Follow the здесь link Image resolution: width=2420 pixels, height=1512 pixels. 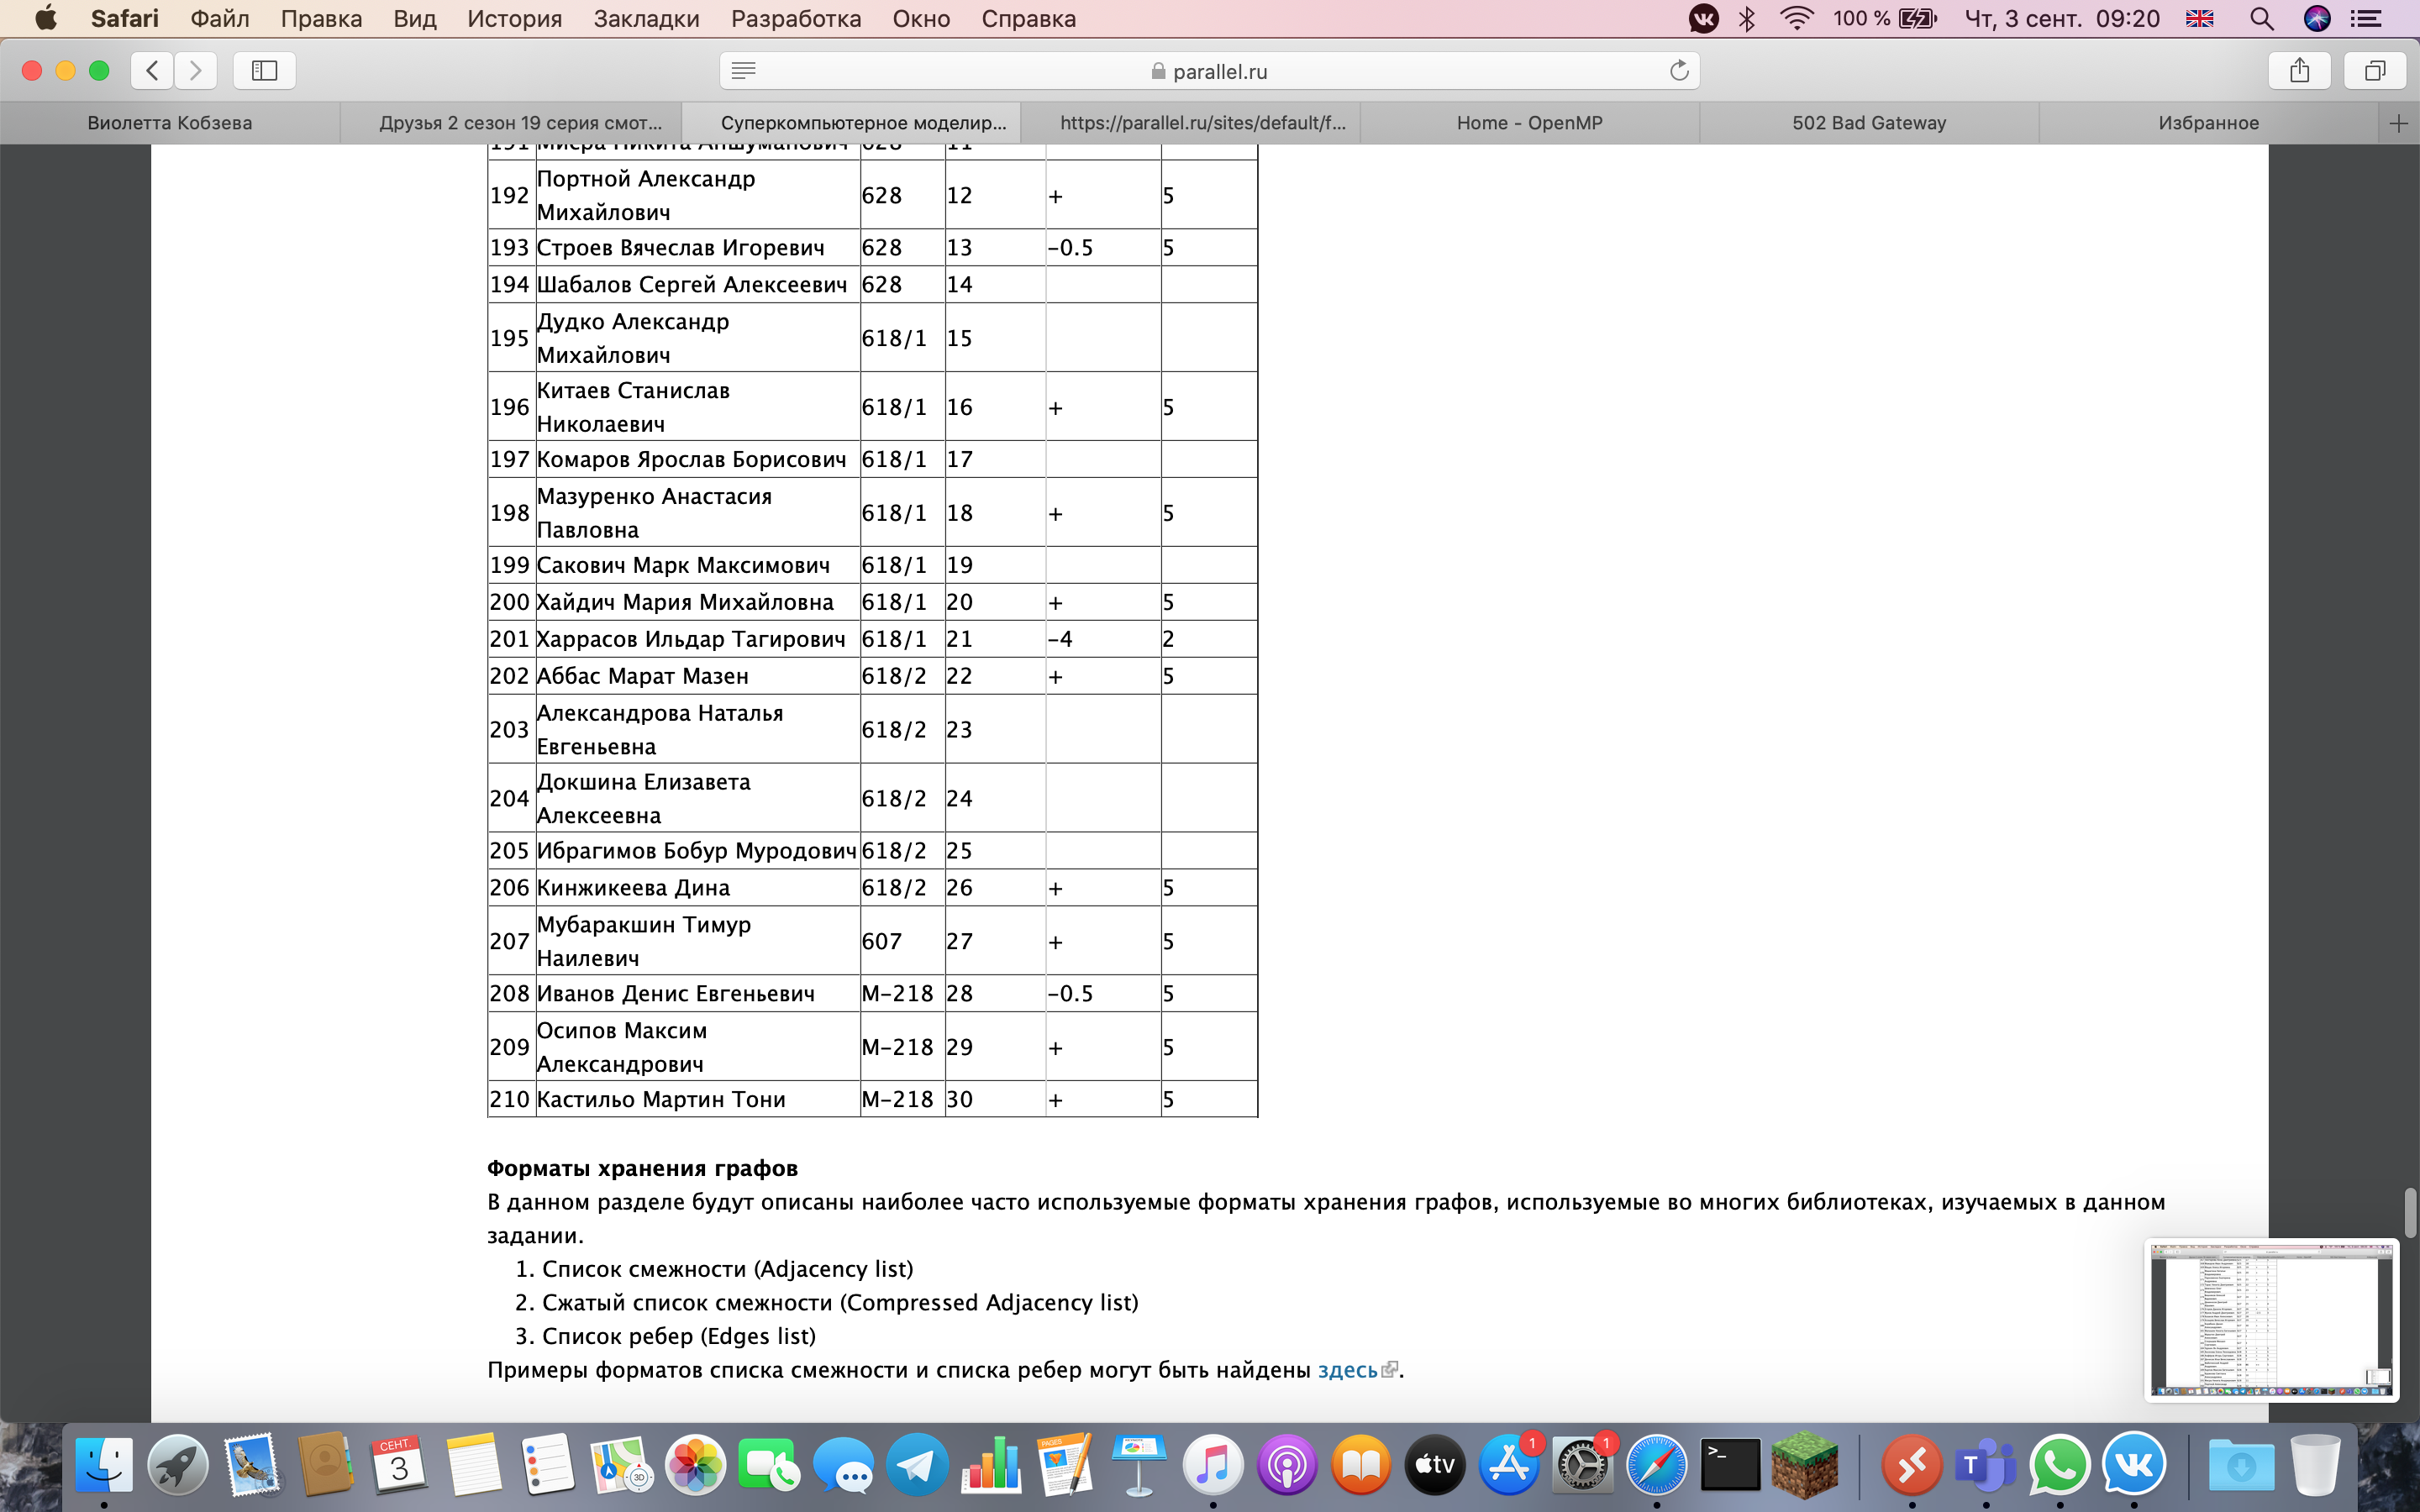[x=1347, y=1370]
